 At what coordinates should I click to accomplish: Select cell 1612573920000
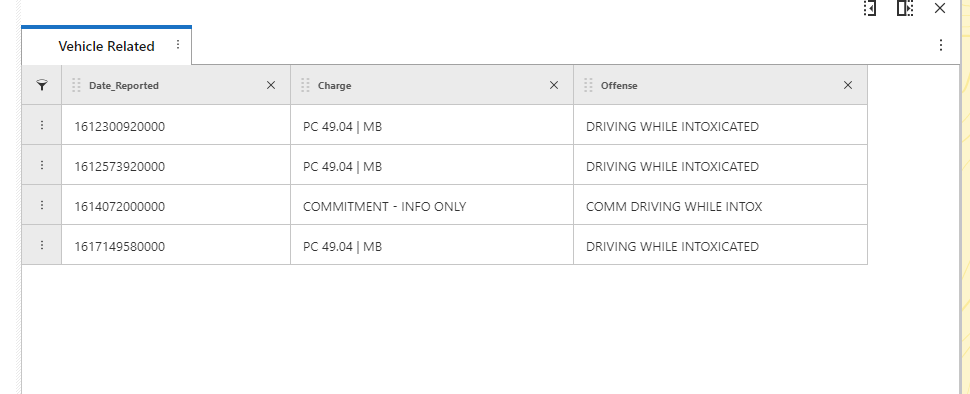[x=176, y=165]
